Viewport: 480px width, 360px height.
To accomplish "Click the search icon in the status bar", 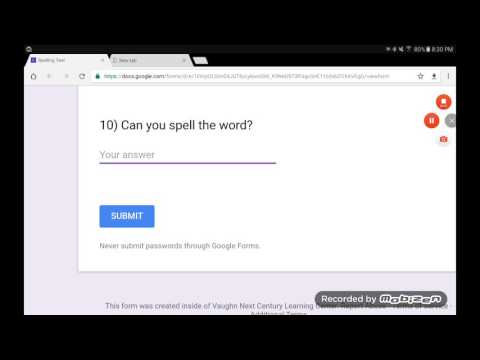I will click(29, 49).
